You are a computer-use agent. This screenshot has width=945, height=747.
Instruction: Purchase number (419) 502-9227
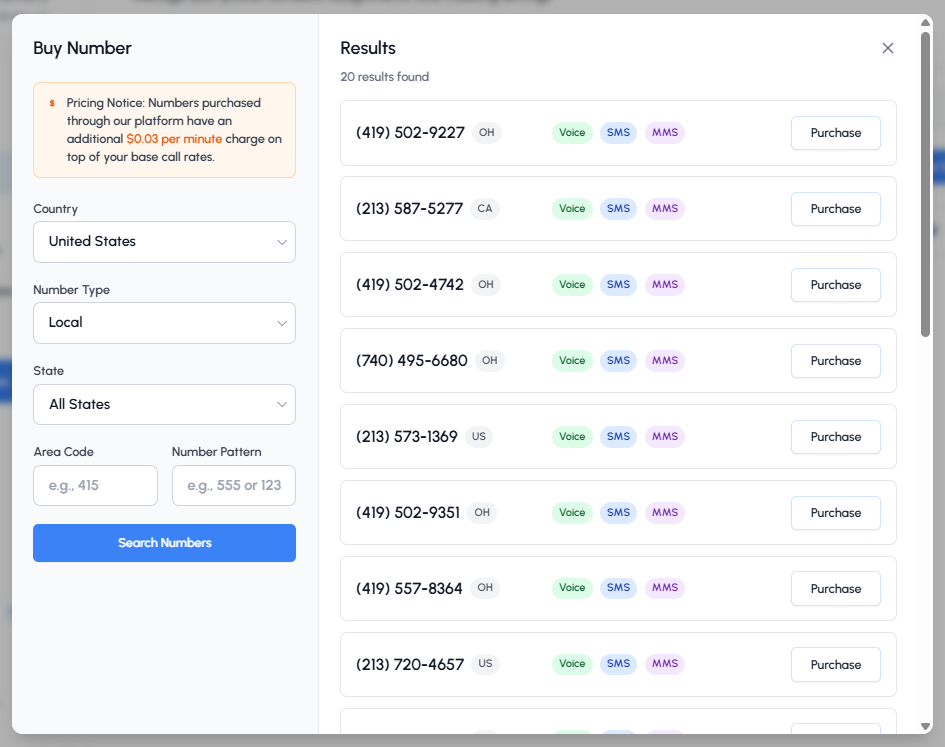[835, 133]
